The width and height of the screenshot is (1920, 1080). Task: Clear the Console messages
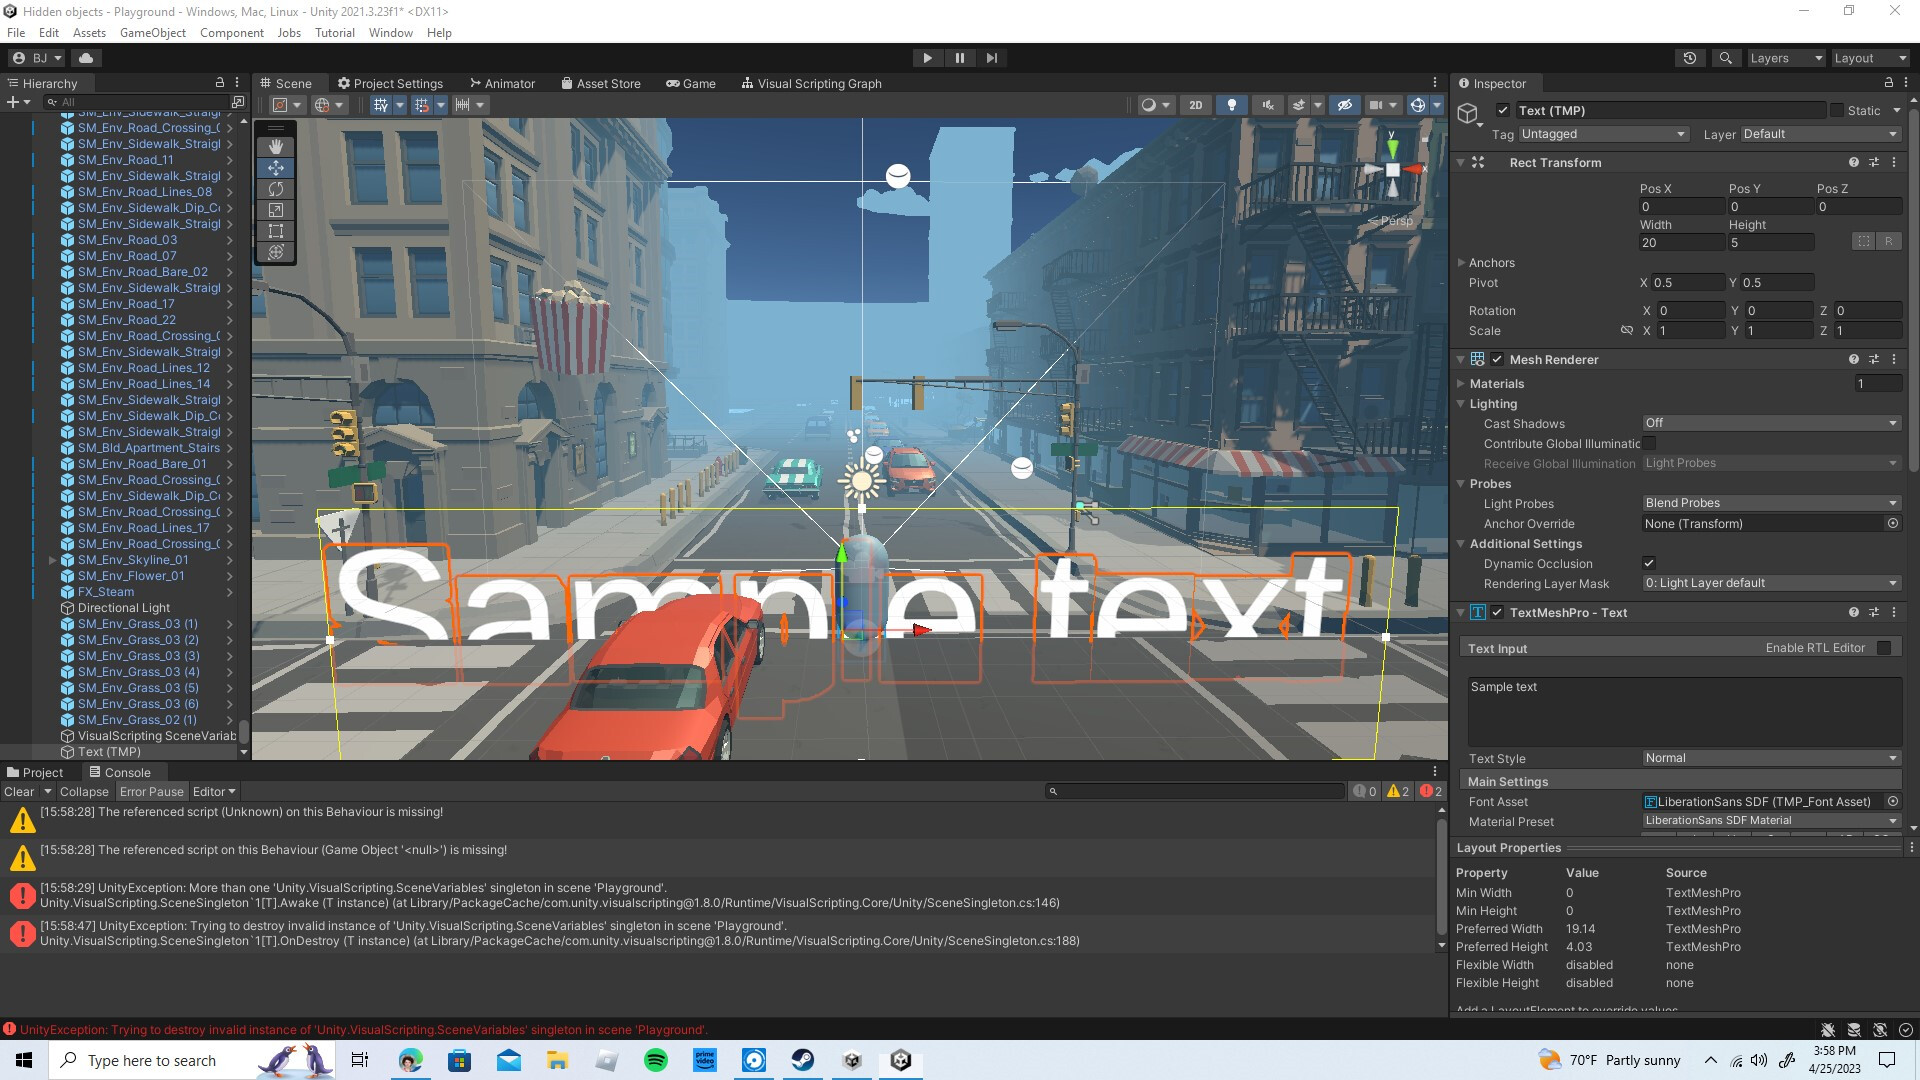(x=19, y=791)
